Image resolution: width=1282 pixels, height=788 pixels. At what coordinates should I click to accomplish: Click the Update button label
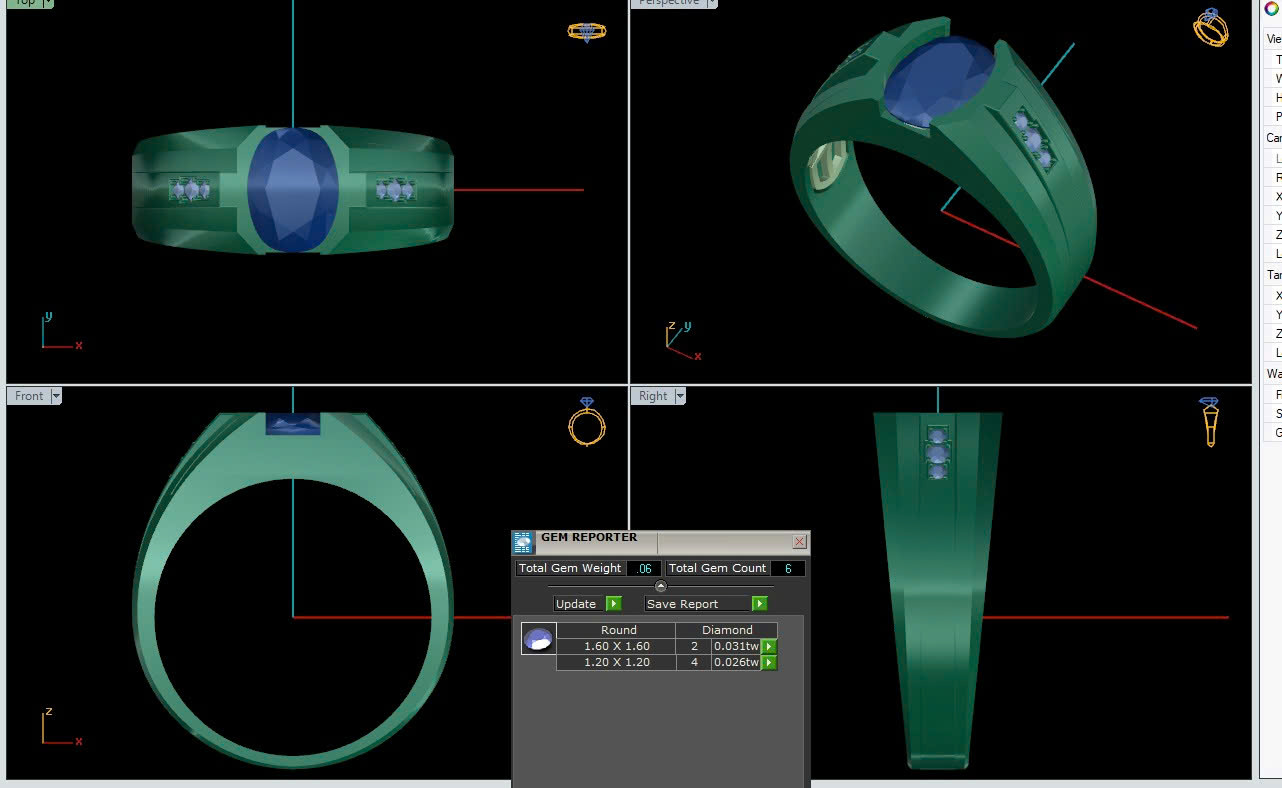click(x=576, y=604)
